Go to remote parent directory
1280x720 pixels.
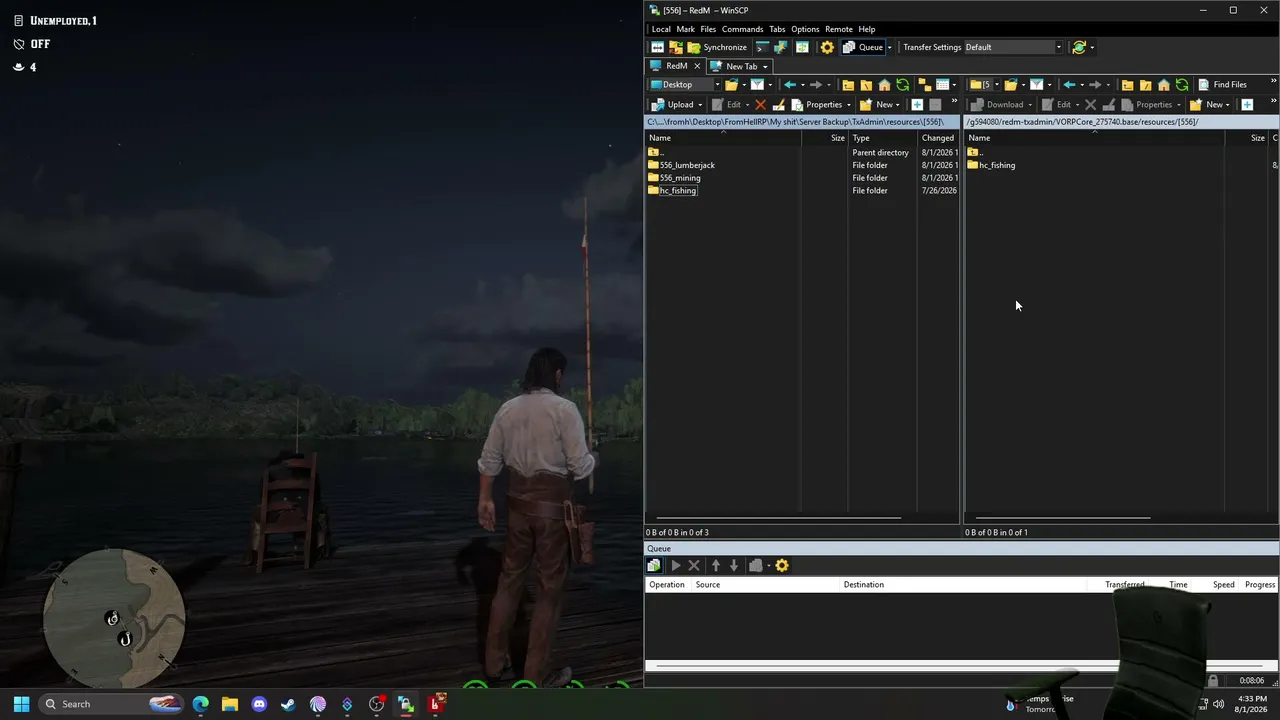[x=1127, y=85]
